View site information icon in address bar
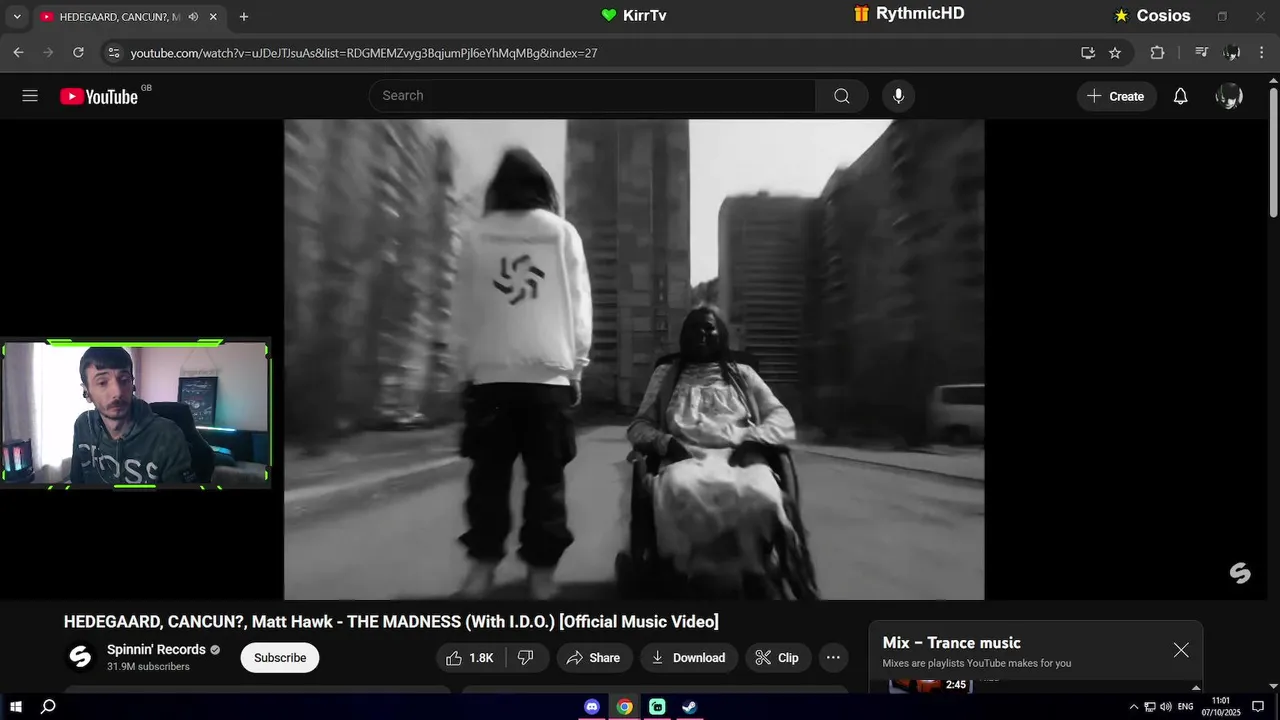This screenshot has width=1280, height=720. point(113,53)
